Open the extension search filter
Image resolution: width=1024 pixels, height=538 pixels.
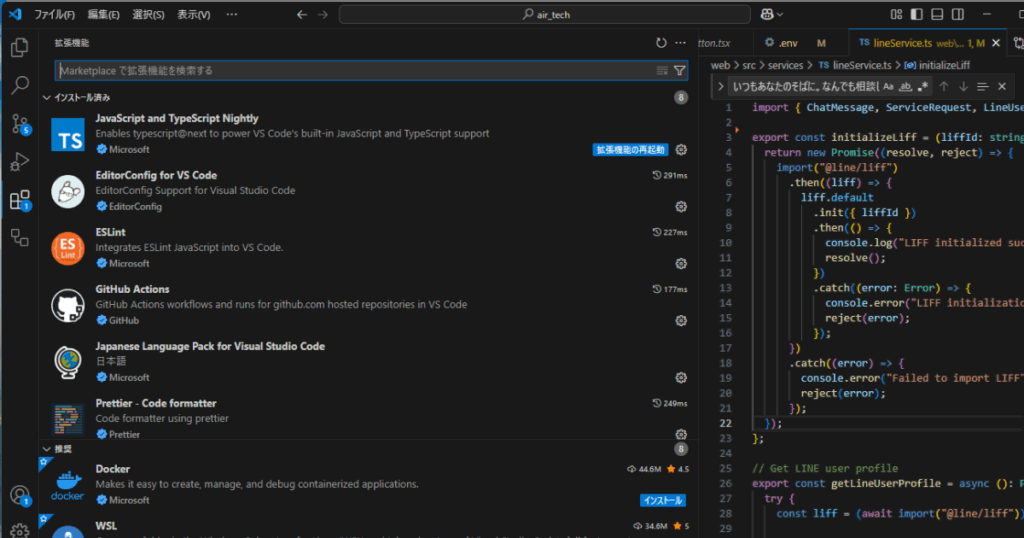[679, 71]
